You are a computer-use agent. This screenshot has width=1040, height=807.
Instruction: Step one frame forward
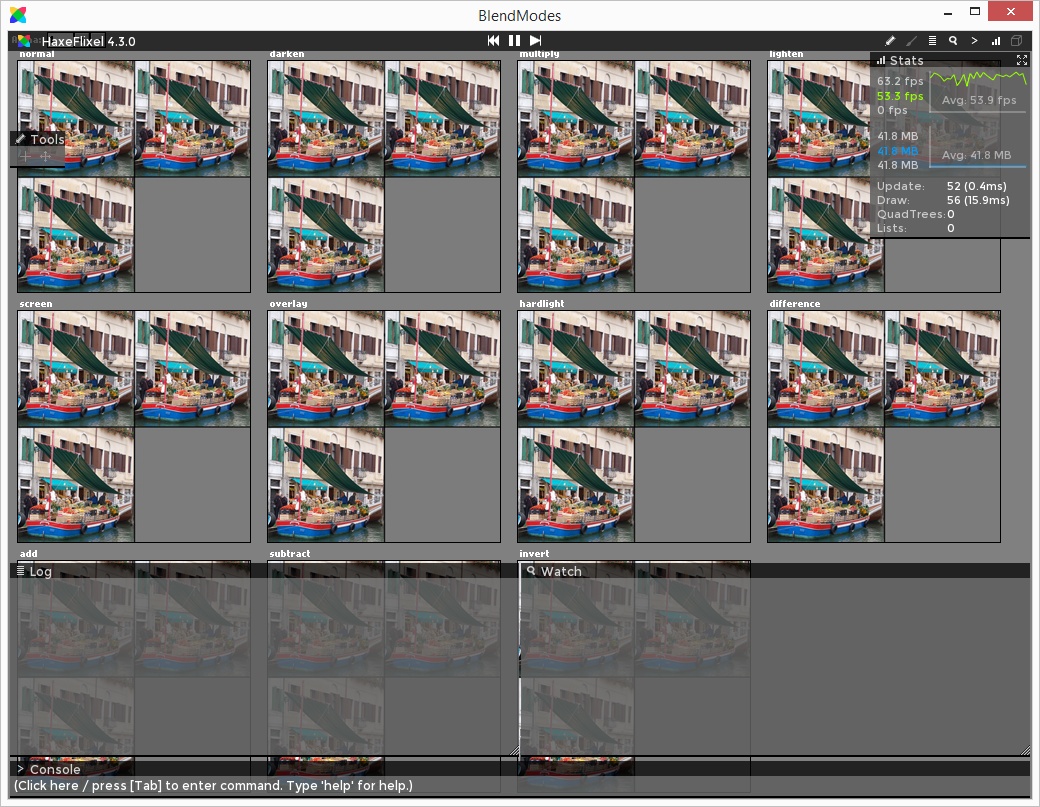(536, 41)
